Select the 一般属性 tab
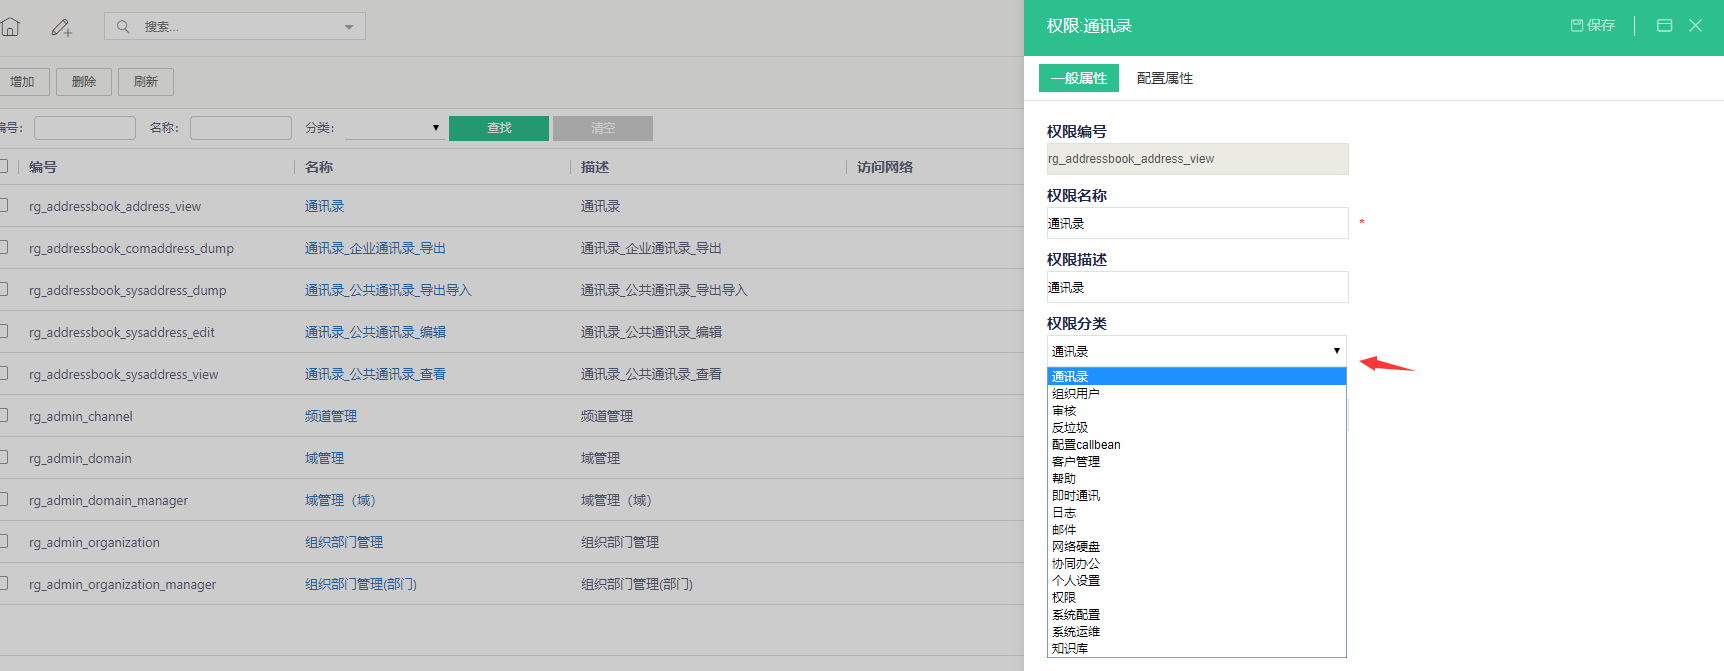 click(x=1079, y=78)
